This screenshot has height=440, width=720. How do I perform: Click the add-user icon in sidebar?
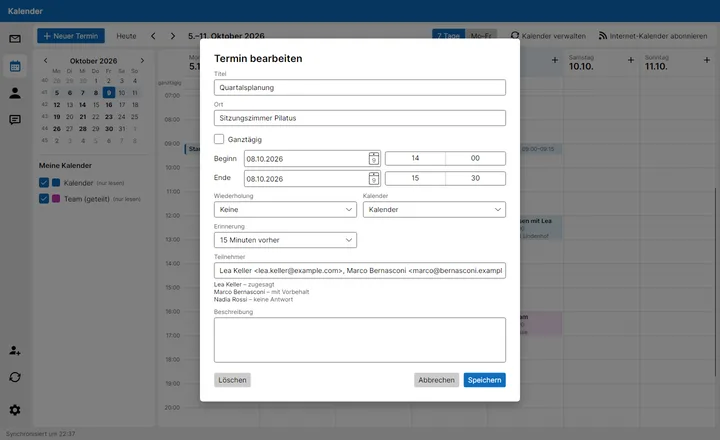(x=15, y=351)
